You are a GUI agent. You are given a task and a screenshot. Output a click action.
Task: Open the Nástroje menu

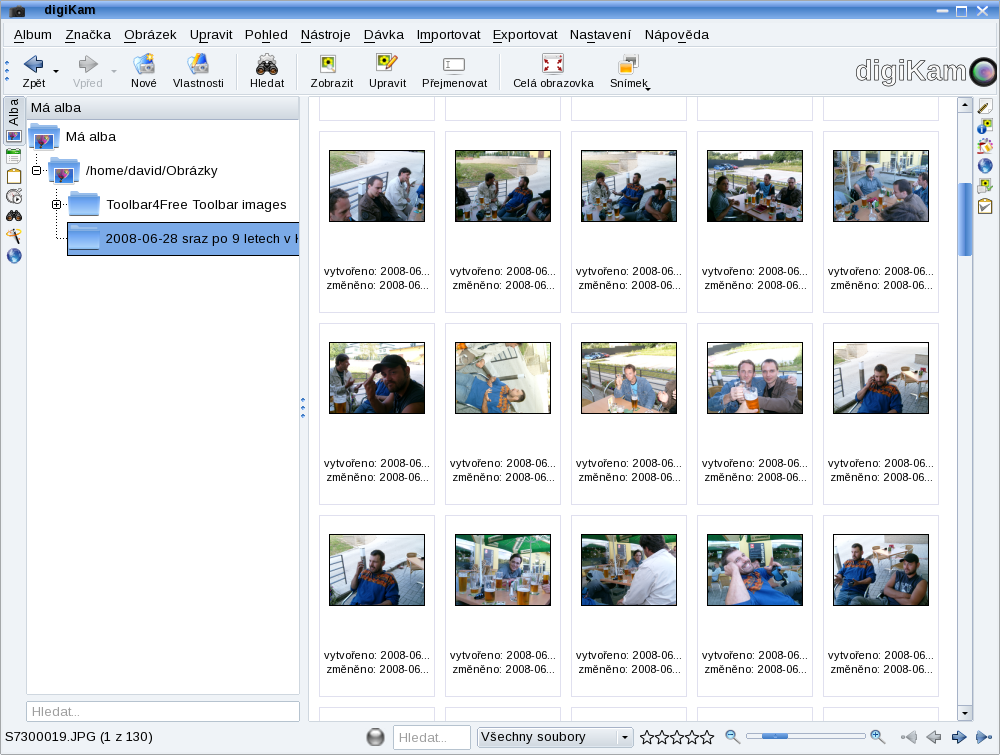coord(325,34)
